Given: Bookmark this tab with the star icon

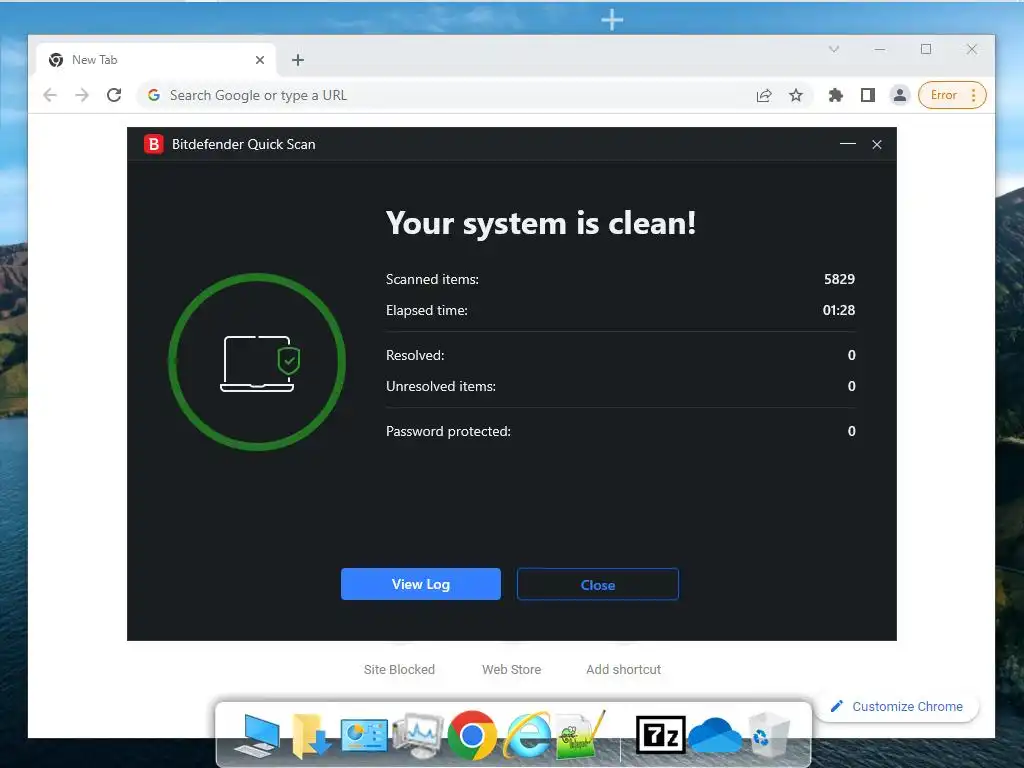Looking at the screenshot, I should (x=795, y=95).
